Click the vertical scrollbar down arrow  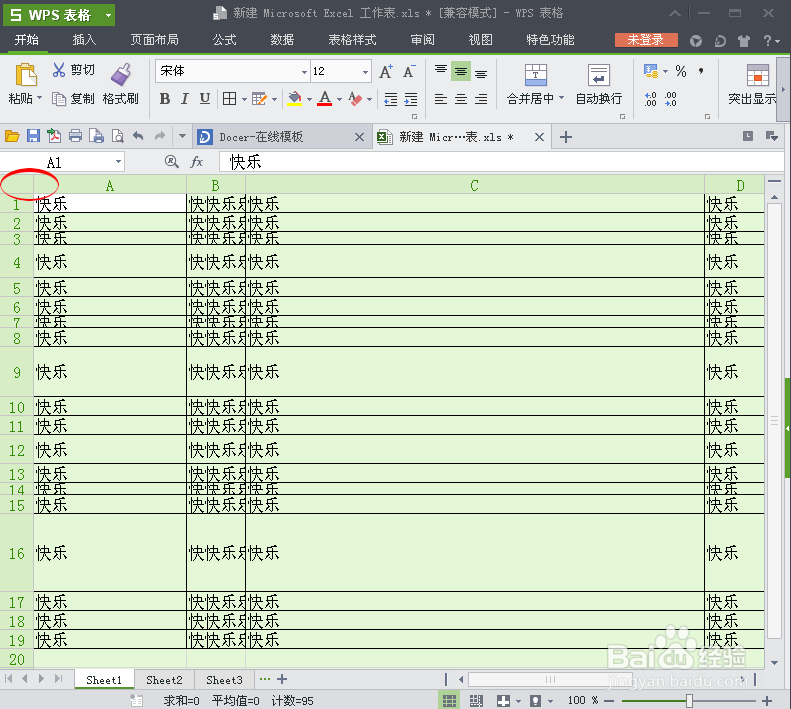(x=774, y=663)
